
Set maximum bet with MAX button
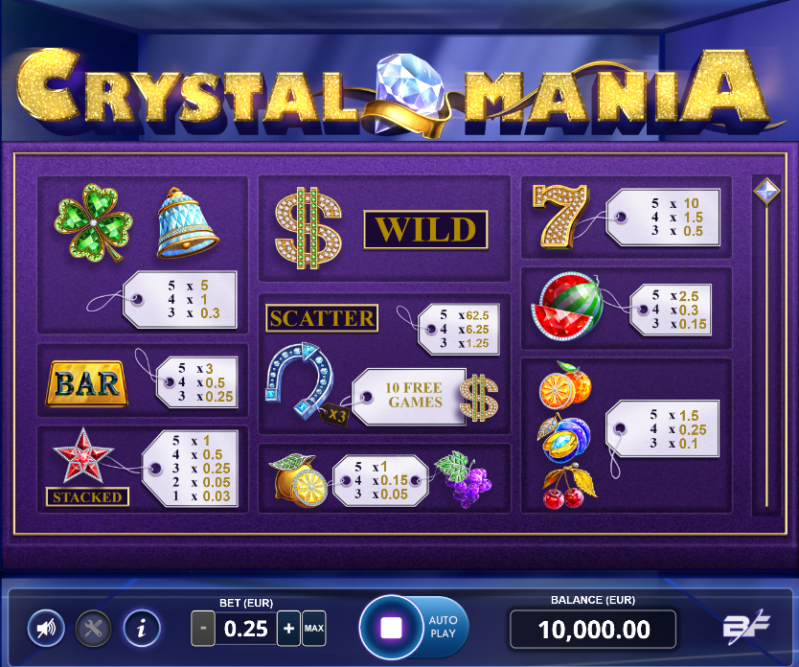(x=314, y=628)
